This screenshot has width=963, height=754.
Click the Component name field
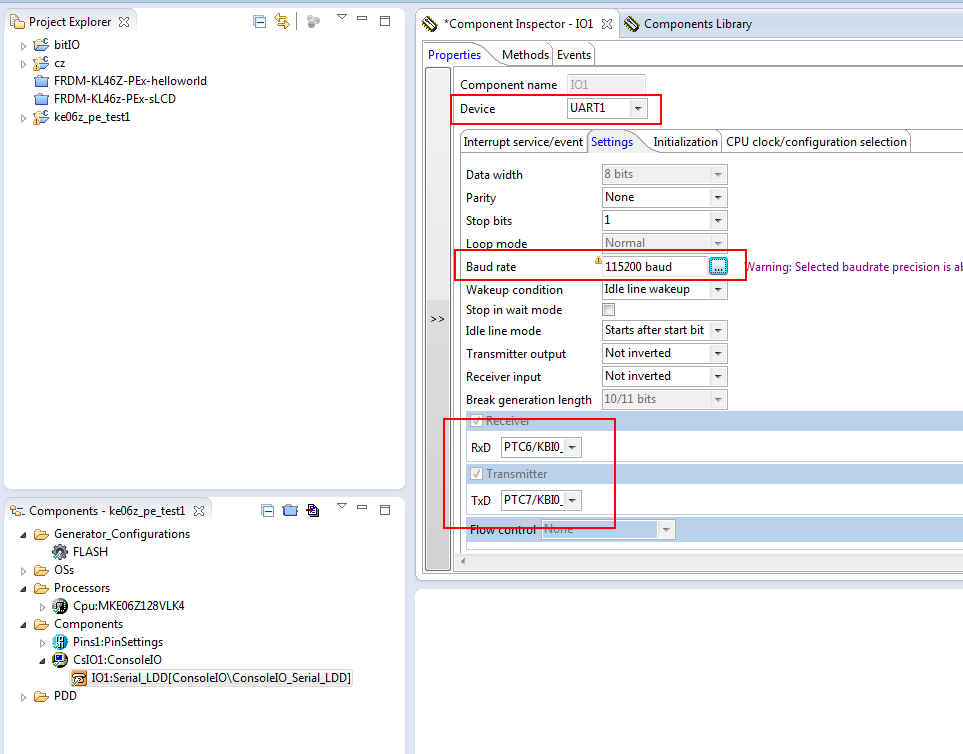click(x=606, y=85)
